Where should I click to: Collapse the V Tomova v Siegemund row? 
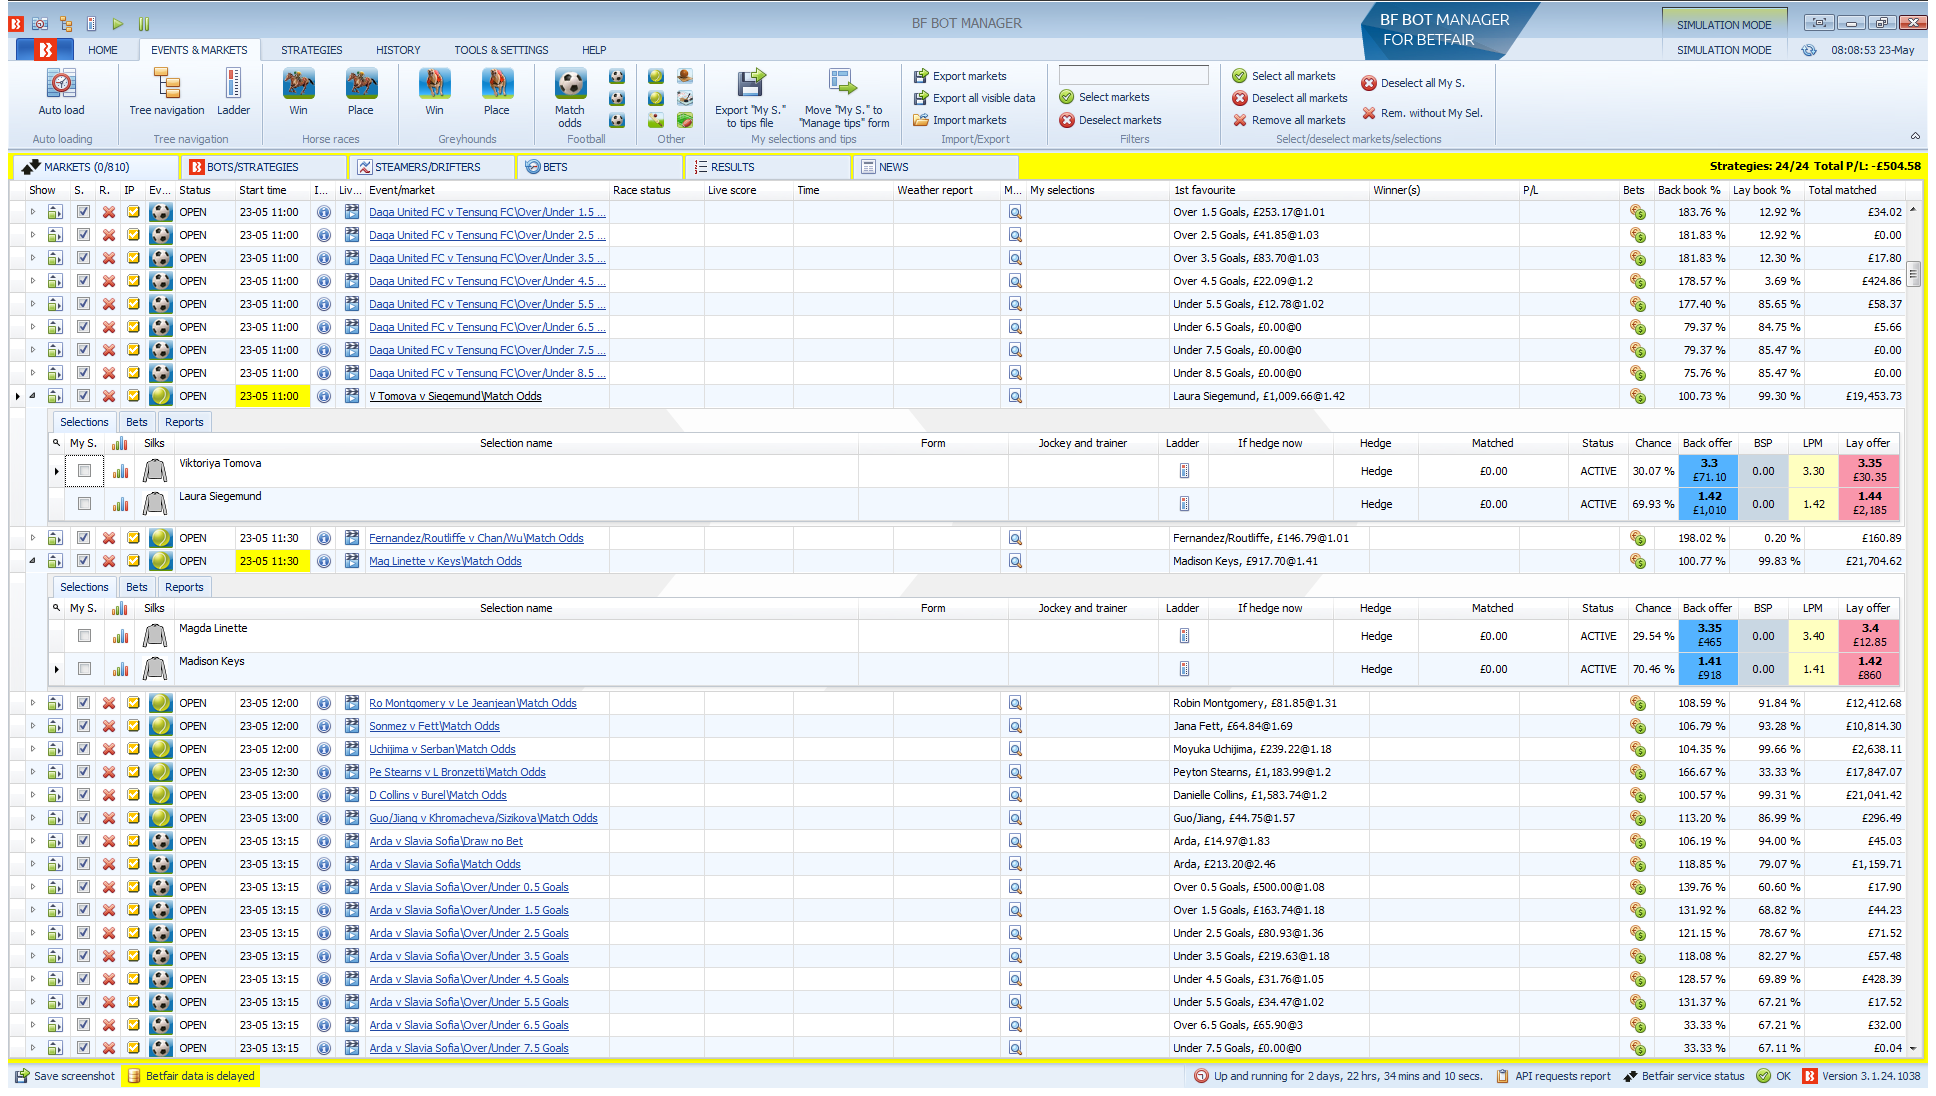pyautogui.click(x=32, y=396)
